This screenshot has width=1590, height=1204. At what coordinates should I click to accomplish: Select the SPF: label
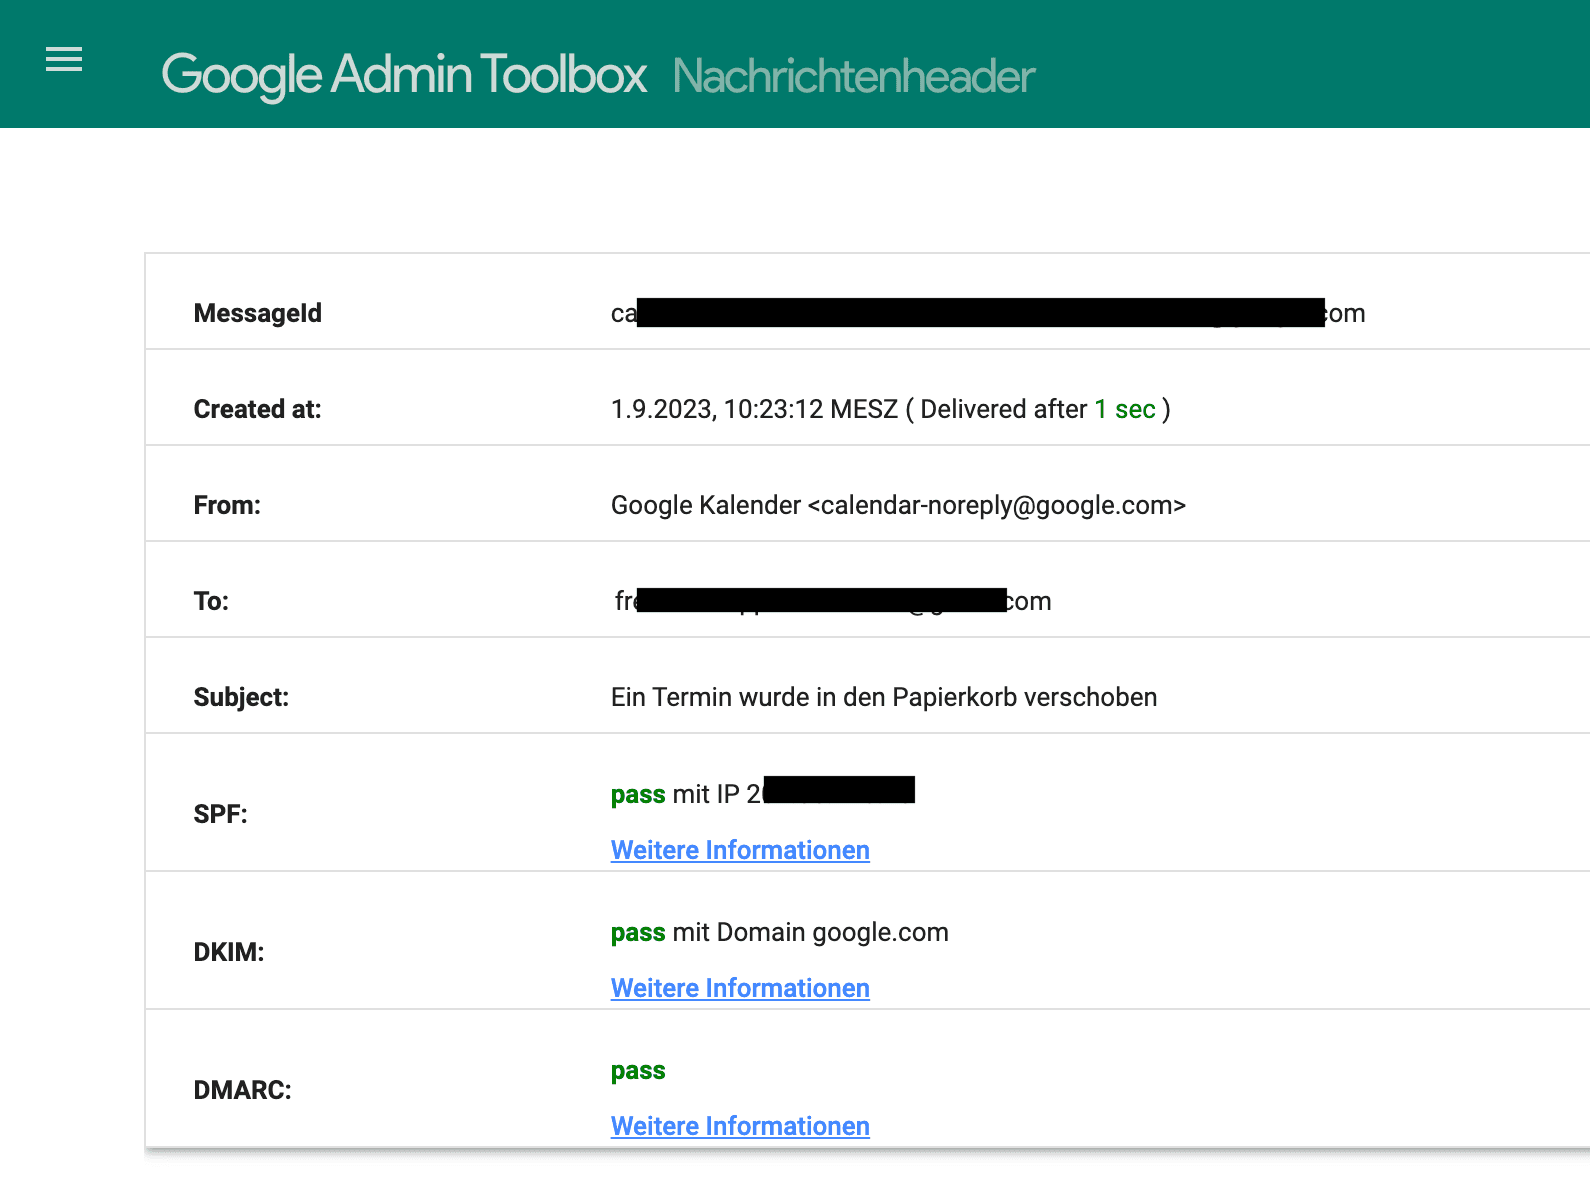click(220, 814)
